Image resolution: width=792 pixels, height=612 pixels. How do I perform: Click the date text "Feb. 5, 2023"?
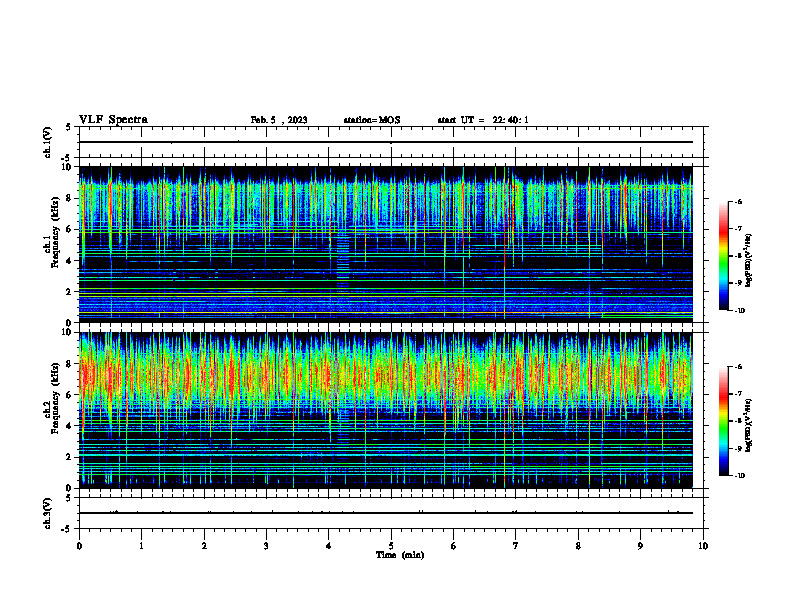click(x=279, y=120)
